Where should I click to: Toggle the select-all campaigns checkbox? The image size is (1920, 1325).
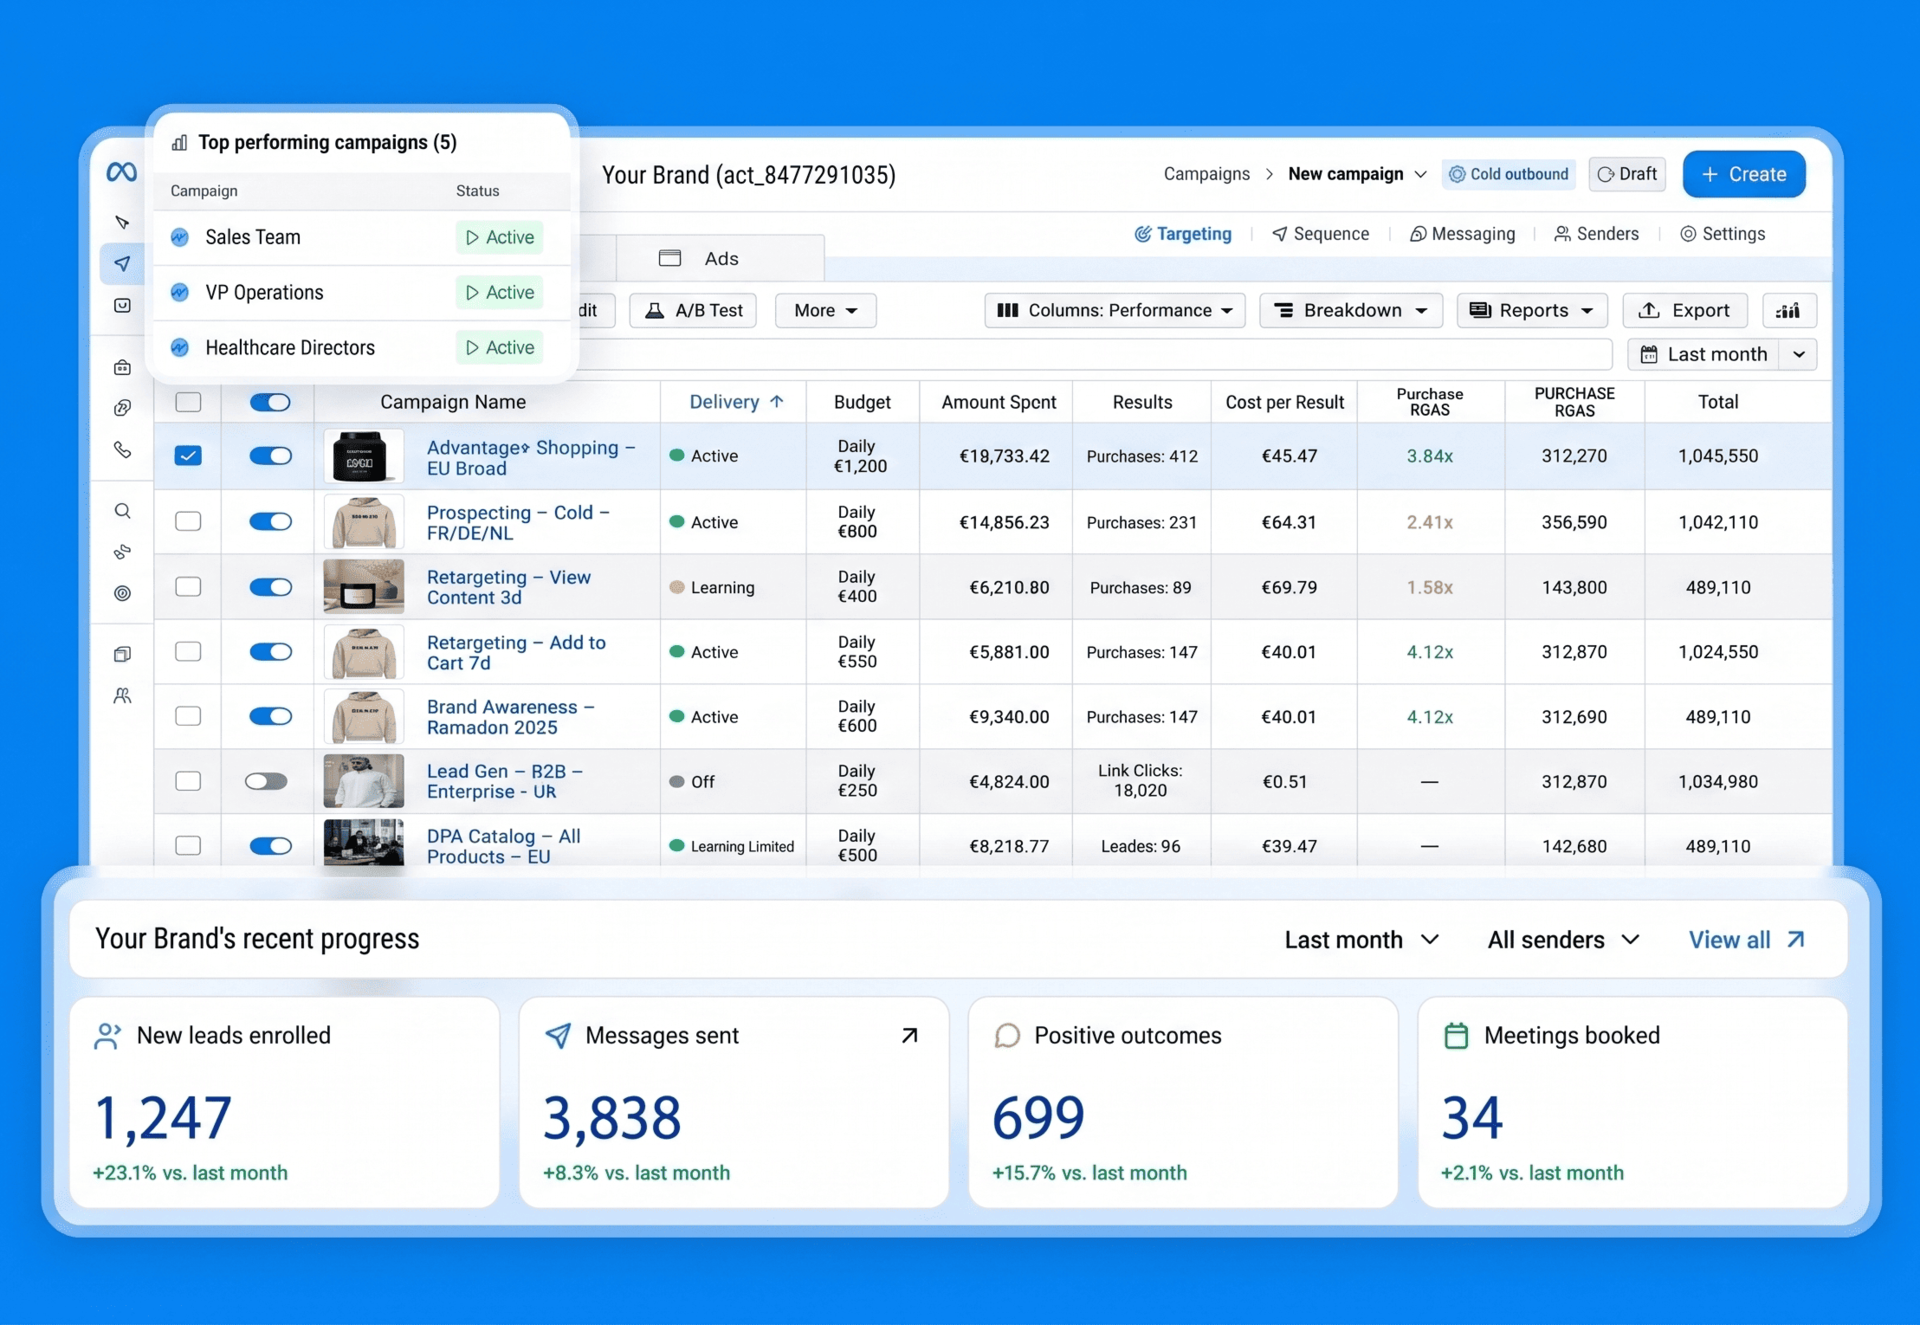[x=188, y=402]
